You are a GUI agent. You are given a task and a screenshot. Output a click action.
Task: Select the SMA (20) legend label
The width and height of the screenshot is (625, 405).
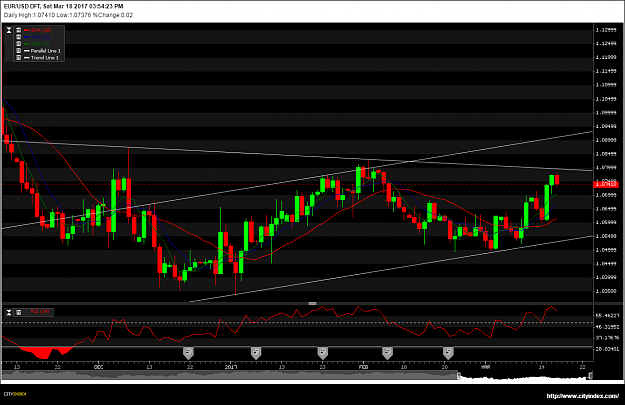coord(41,30)
